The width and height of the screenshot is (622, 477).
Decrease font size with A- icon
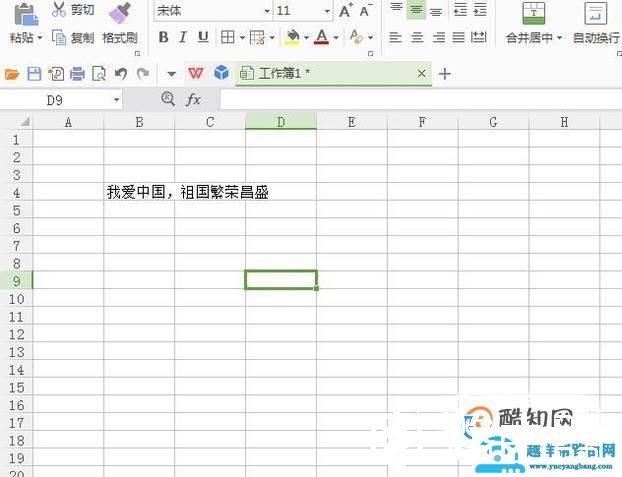[x=365, y=10]
